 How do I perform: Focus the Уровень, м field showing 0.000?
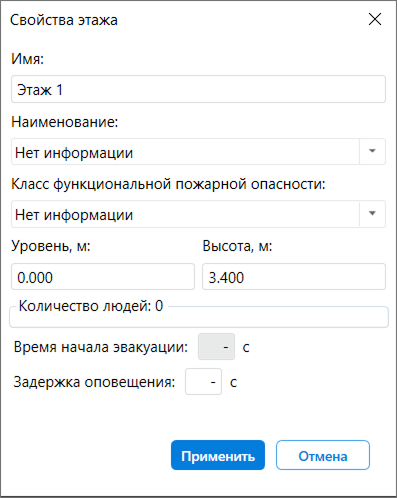(x=103, y=277)
